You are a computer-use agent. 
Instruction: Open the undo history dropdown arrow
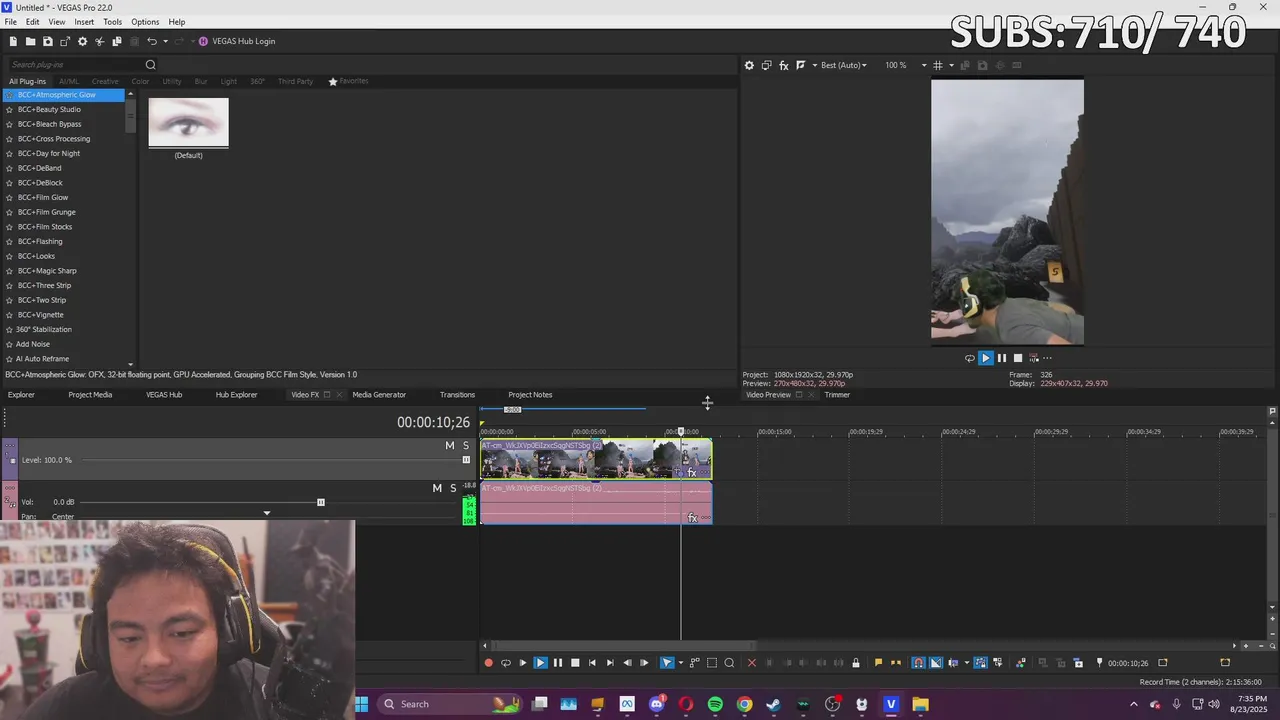coord(164,41)
